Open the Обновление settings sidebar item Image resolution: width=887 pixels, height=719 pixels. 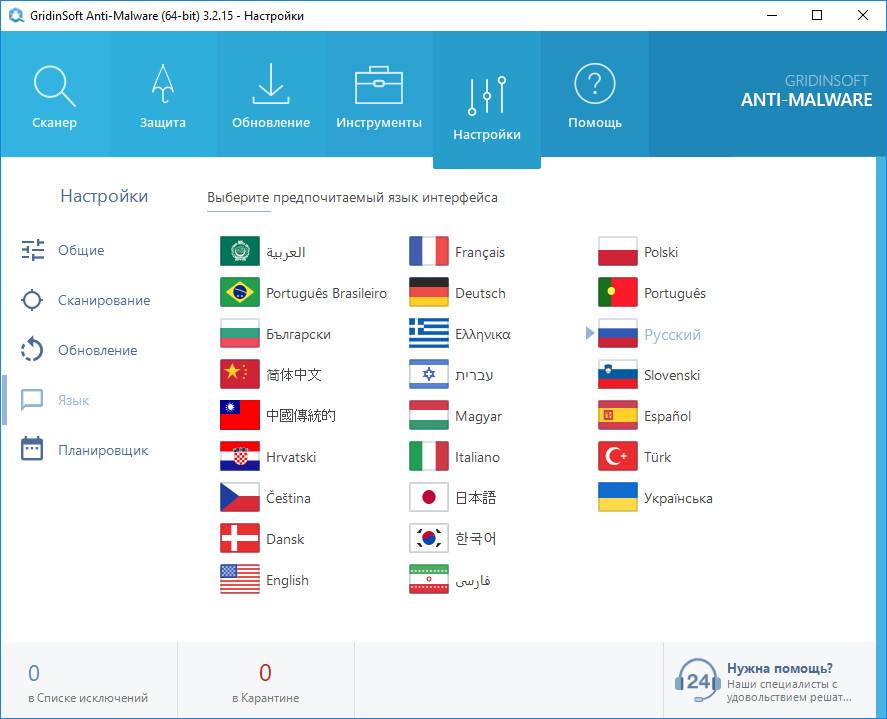[x=96, y=350]
